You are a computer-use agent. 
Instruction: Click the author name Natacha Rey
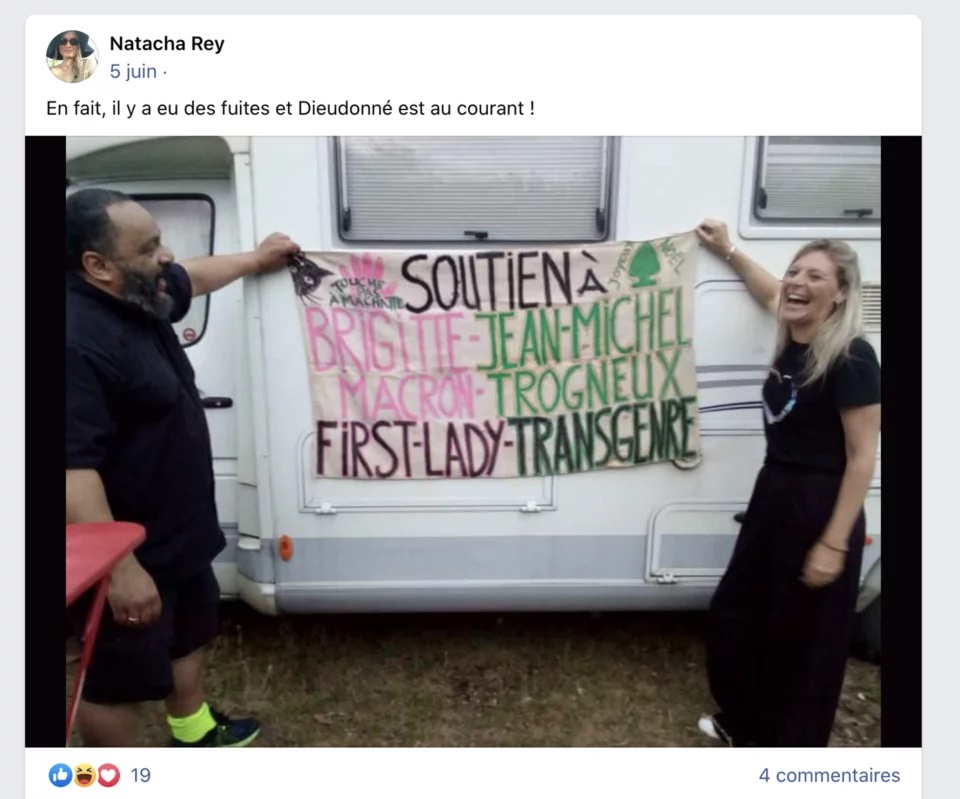[167, 43]
